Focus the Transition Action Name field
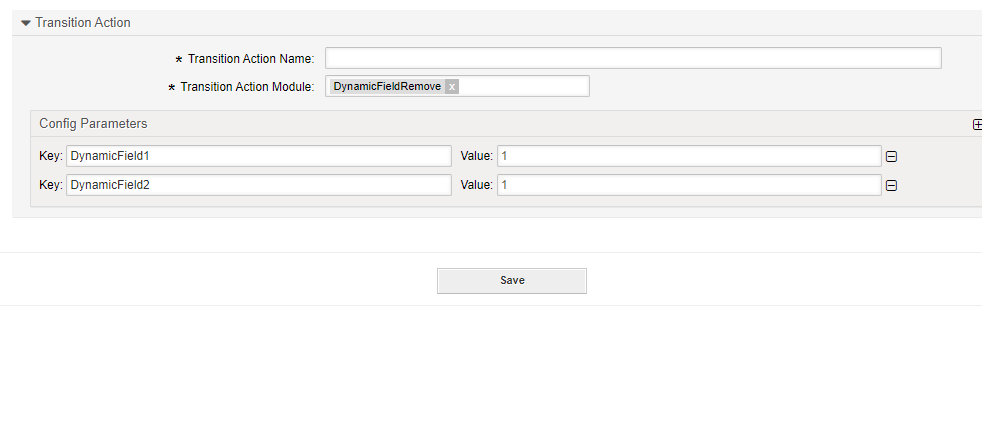Viewport: 982px width, 422px height. pos(632,58)
